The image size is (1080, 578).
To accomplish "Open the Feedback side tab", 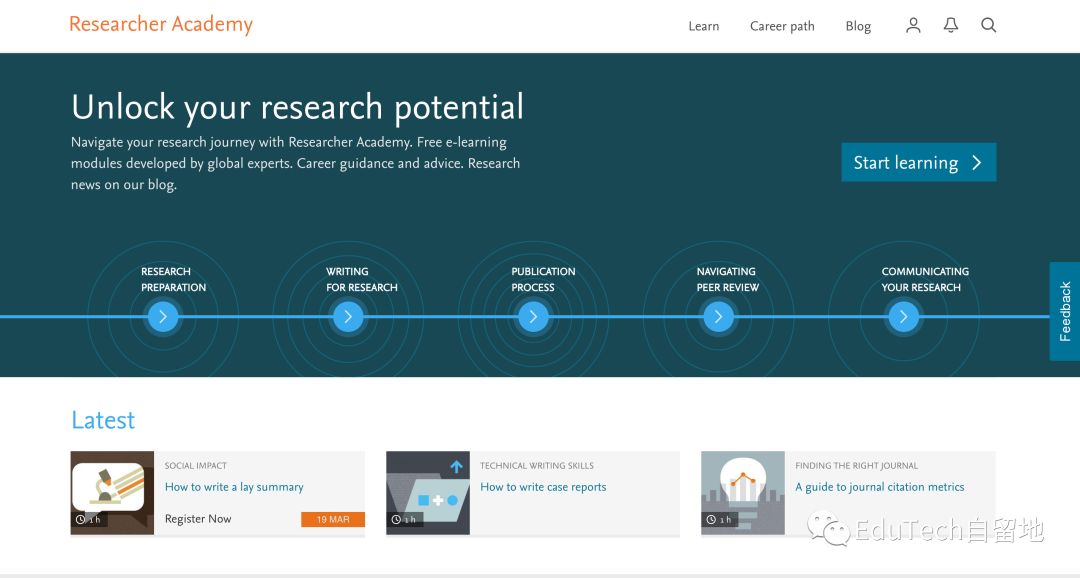I will tap(1065, 311).
